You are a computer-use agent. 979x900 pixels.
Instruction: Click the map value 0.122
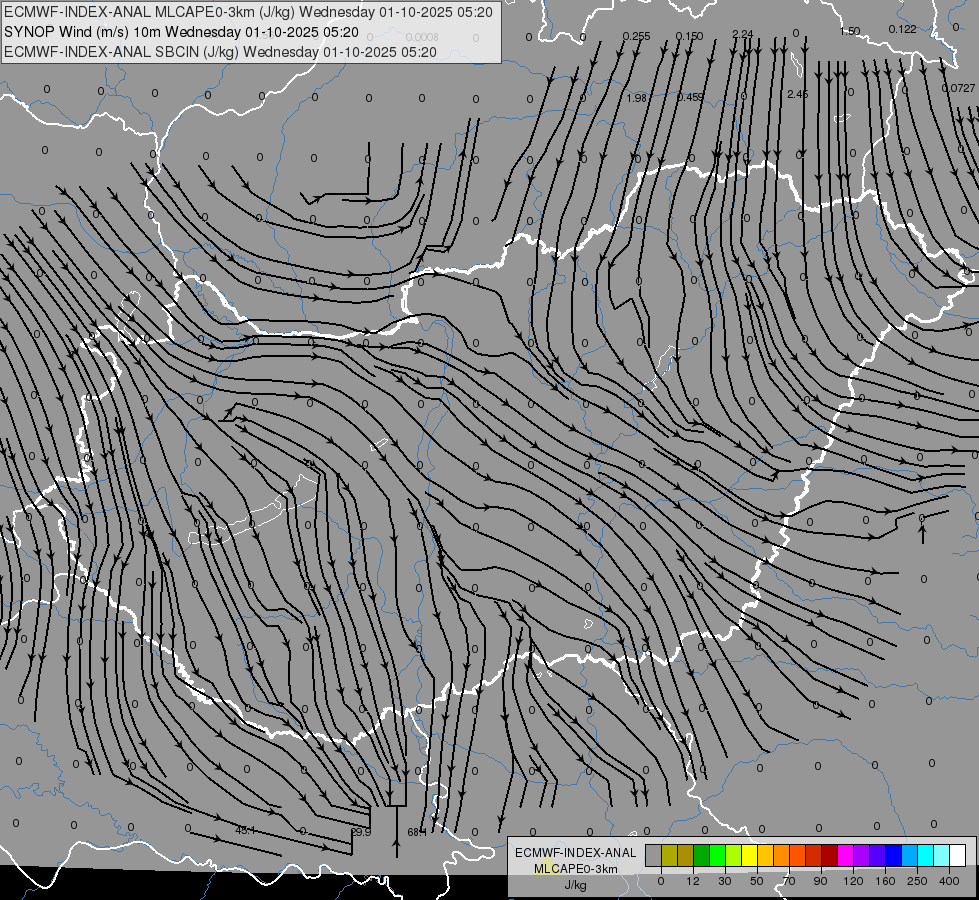[902, 29]
